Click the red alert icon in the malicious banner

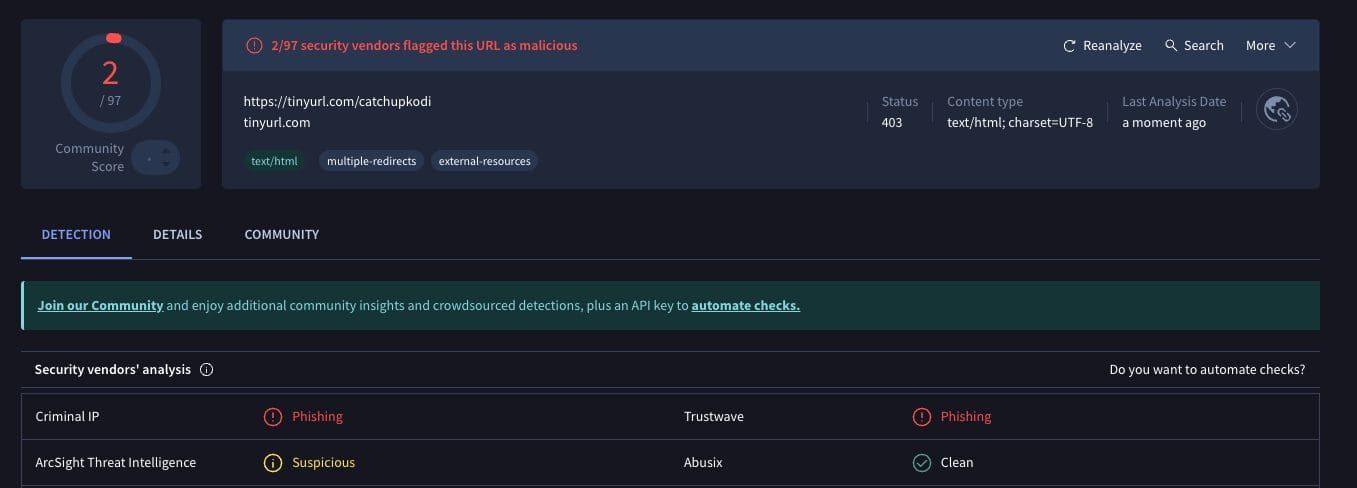click(254, 45)
